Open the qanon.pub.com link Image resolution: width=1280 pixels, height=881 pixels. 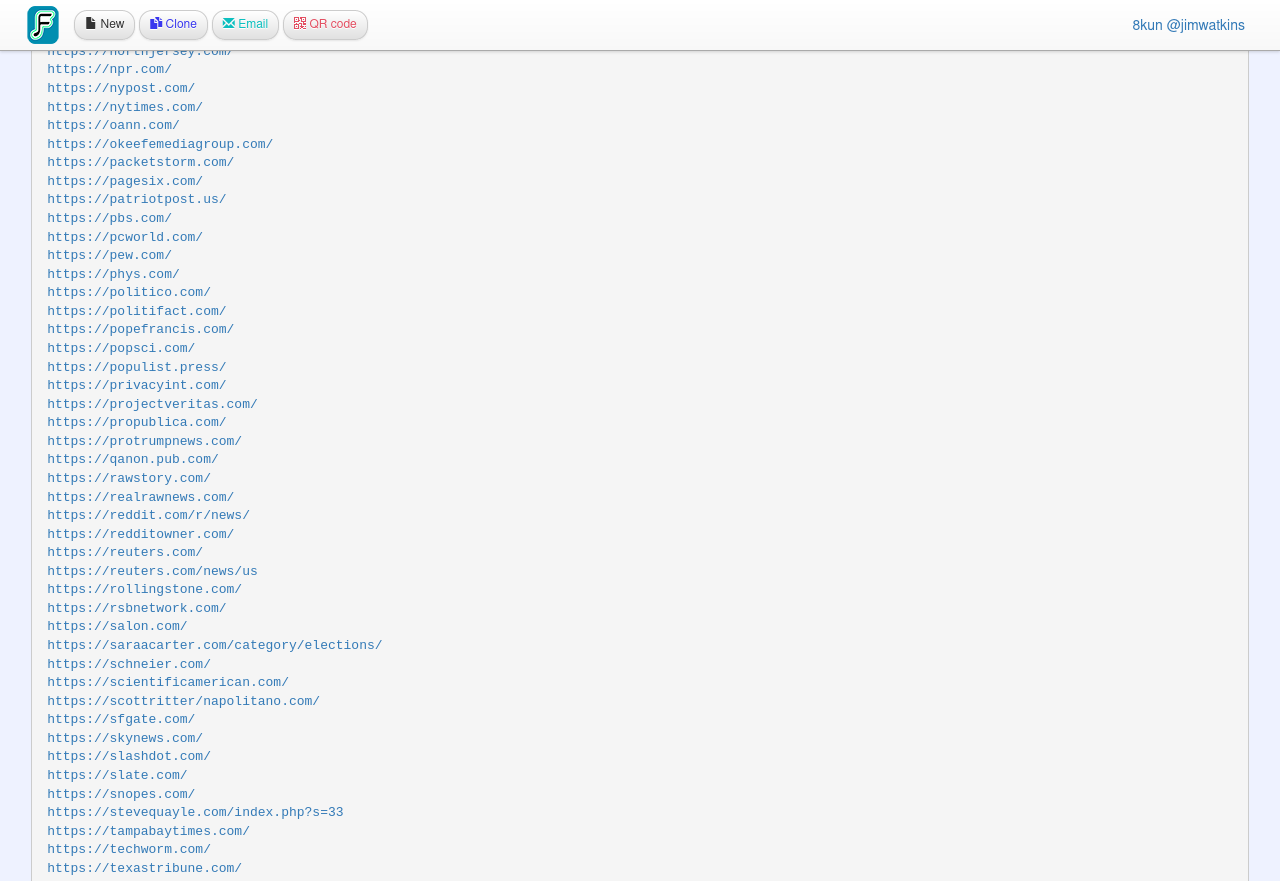coord(133,460)
